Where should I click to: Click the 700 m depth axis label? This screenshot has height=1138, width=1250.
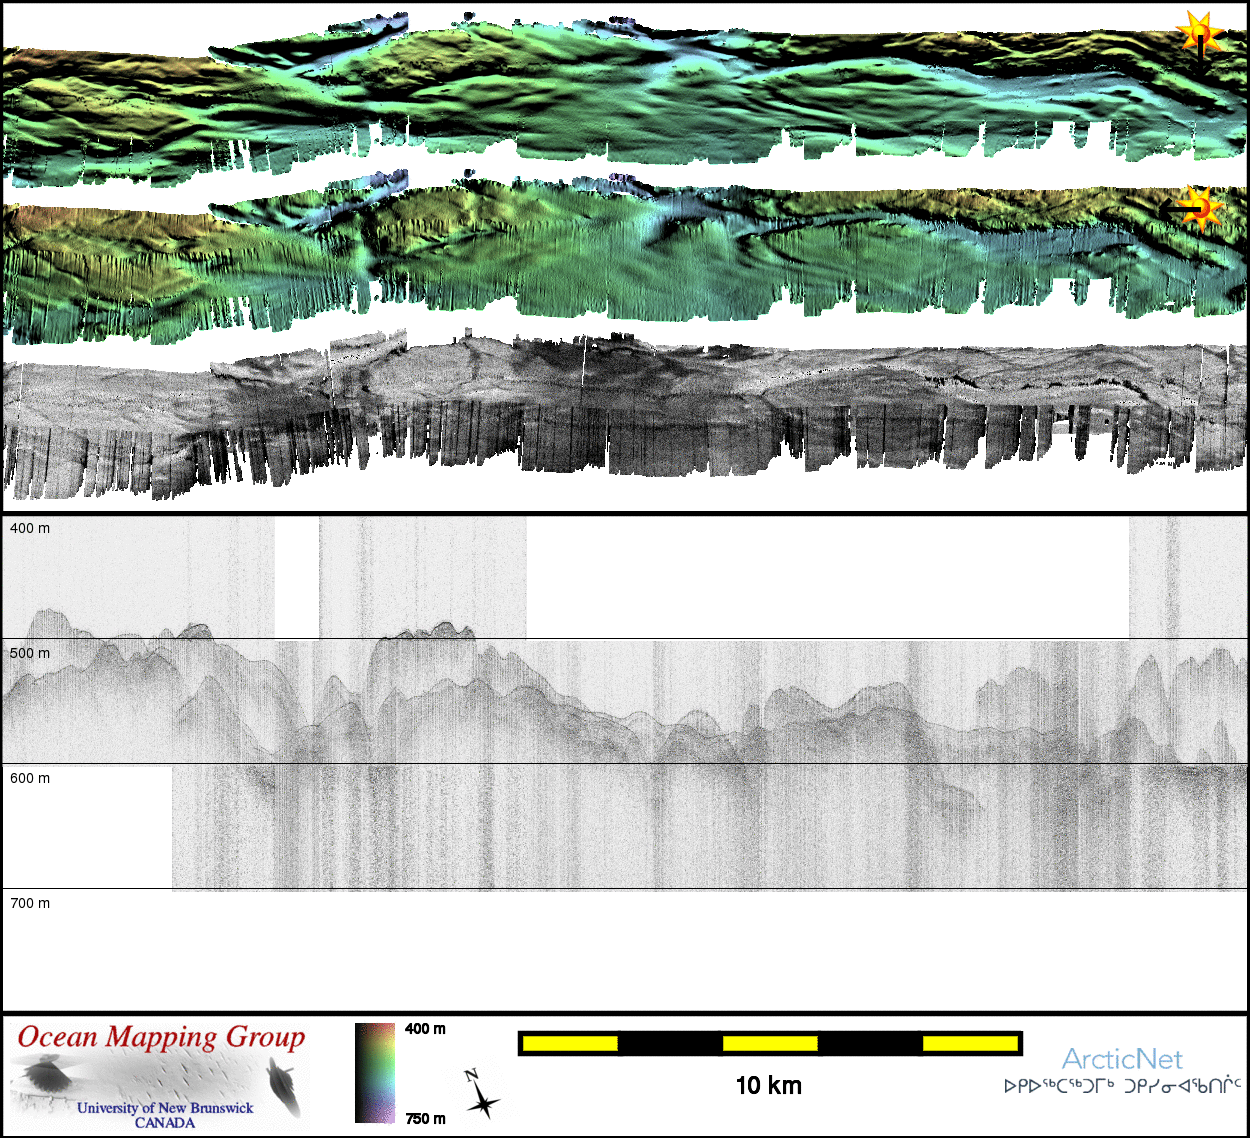pos(30,903)
